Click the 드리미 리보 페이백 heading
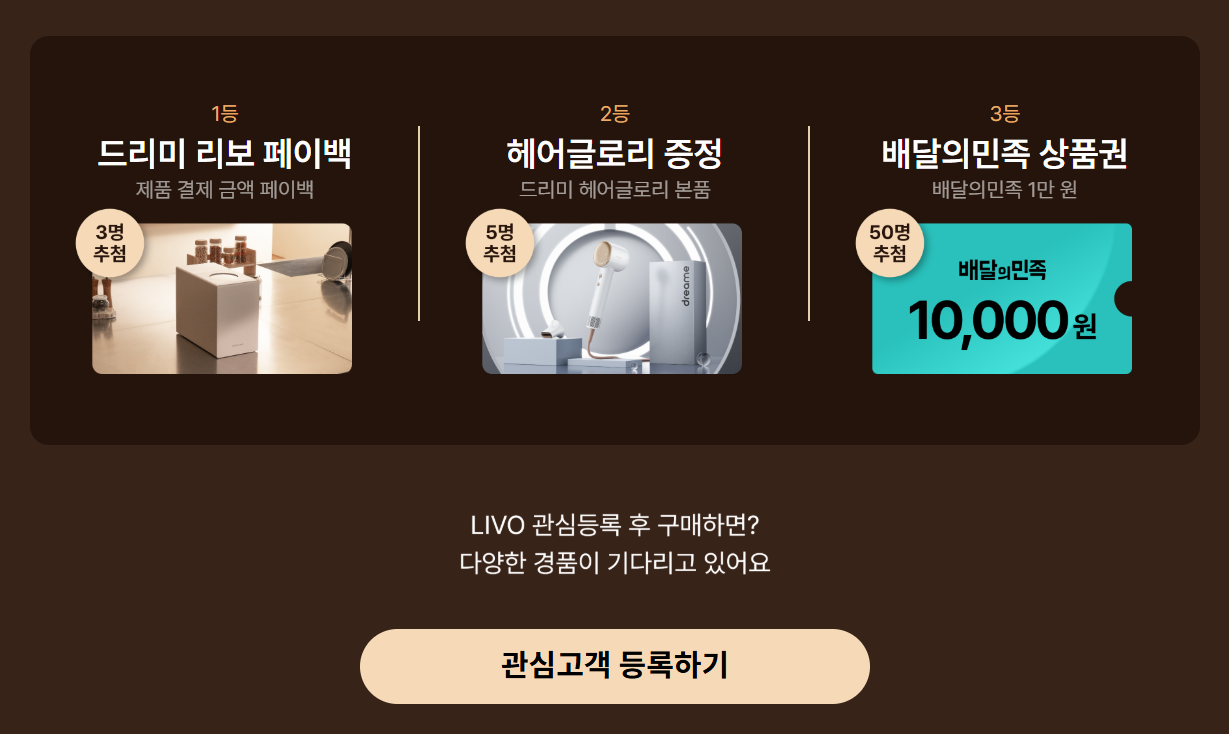The image size is (1229, 734). (224, 155)
